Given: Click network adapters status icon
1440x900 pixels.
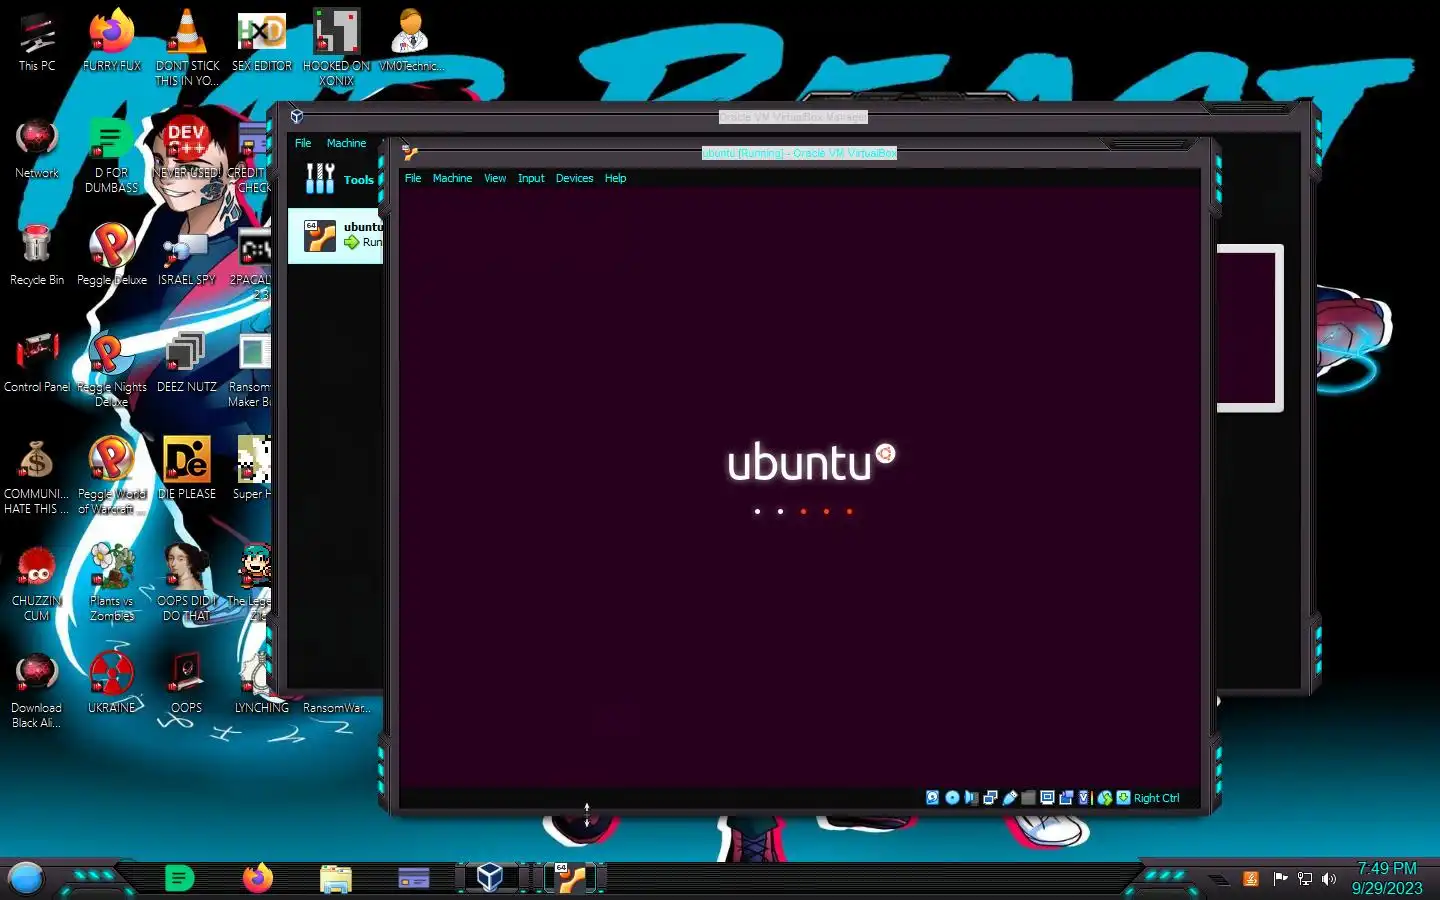Looking at the screenshot, I should 990,798.
